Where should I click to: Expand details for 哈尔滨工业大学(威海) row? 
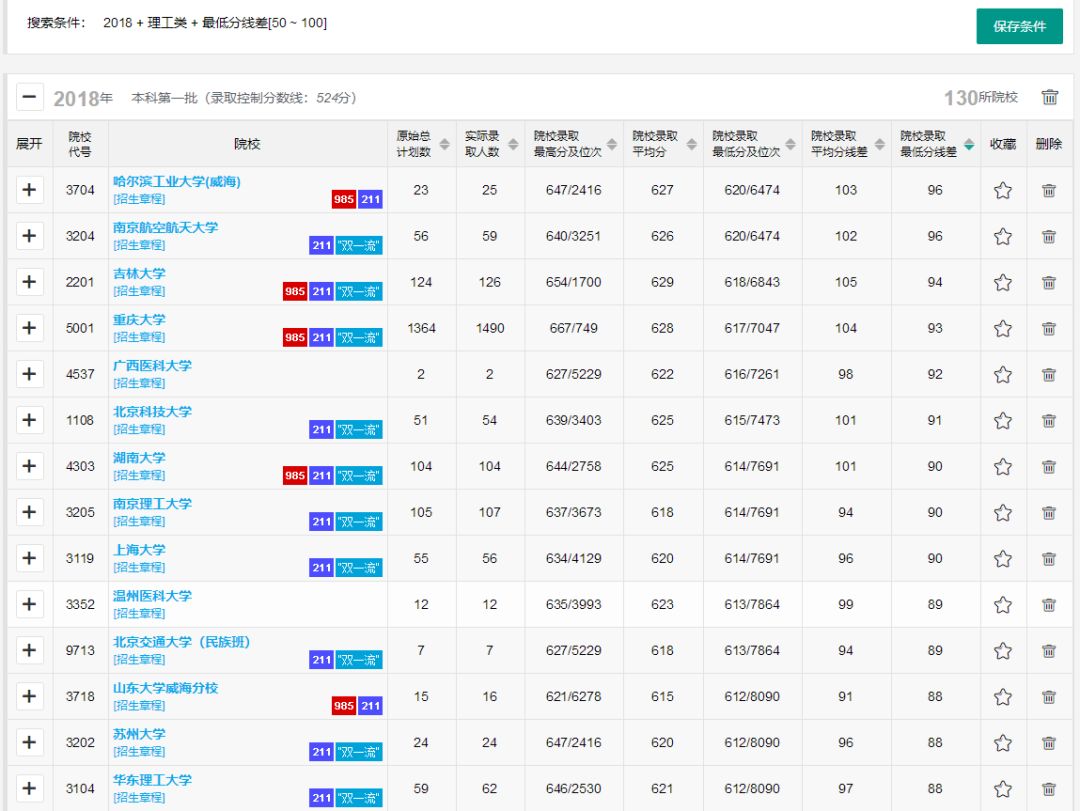coord(30,189)
